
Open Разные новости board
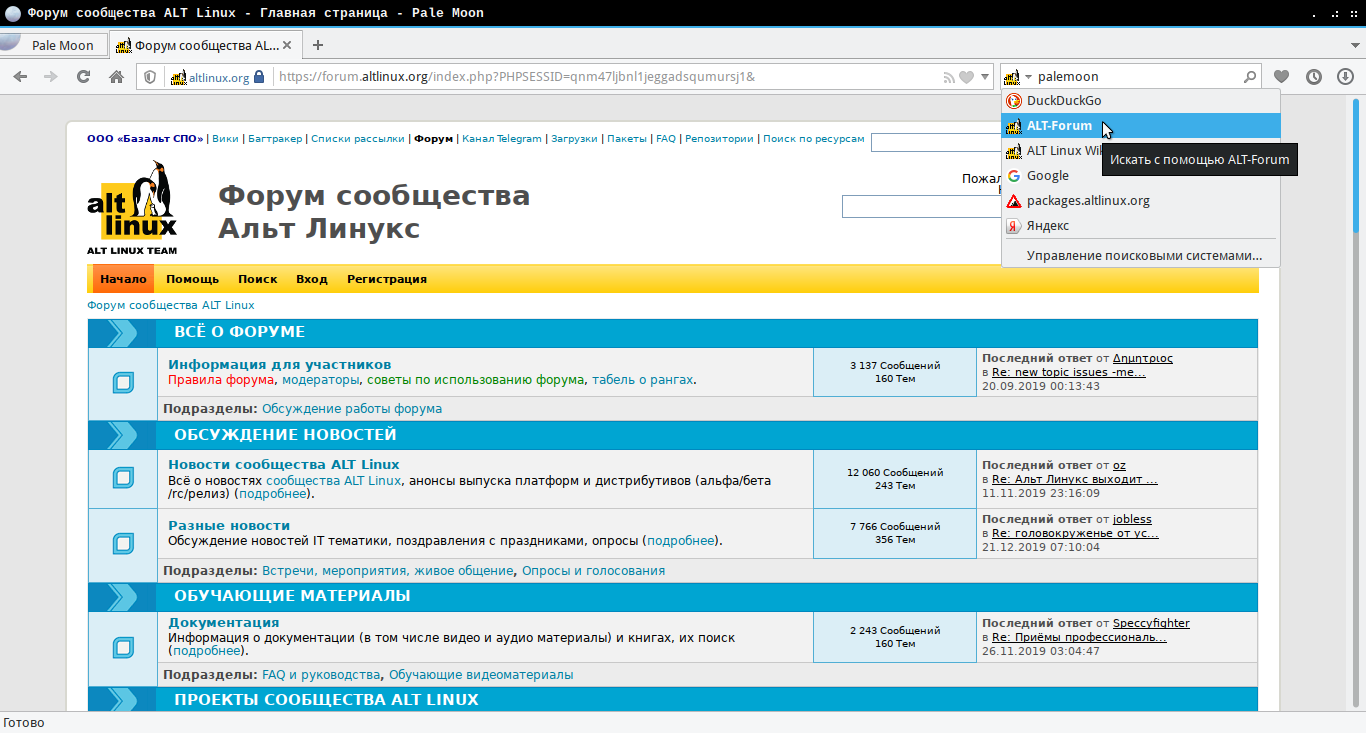(x=229, y=526)
